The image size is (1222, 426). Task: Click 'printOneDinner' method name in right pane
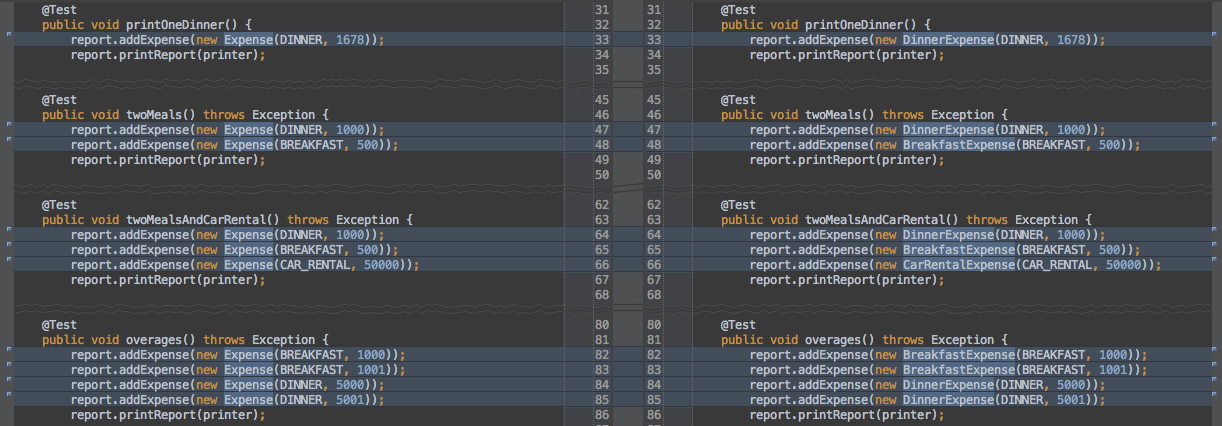click(x=854, y=24)
